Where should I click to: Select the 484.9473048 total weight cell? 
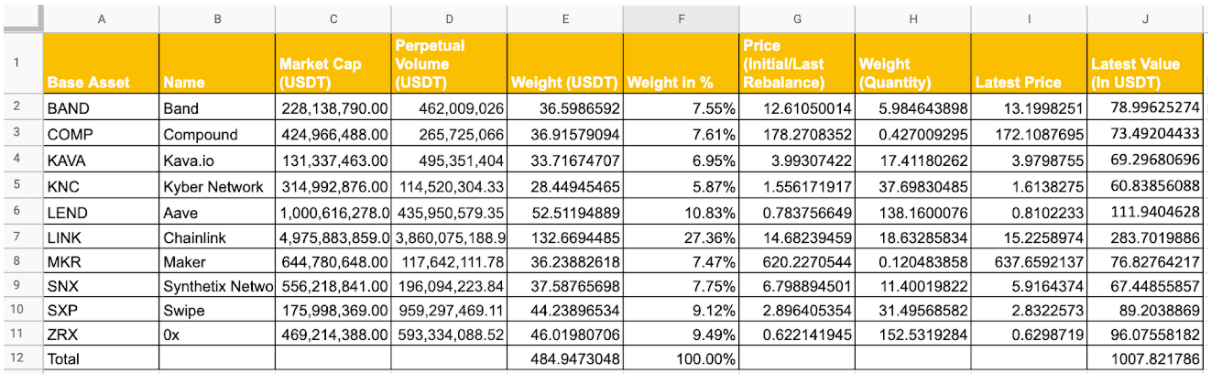tap(565, 357)
